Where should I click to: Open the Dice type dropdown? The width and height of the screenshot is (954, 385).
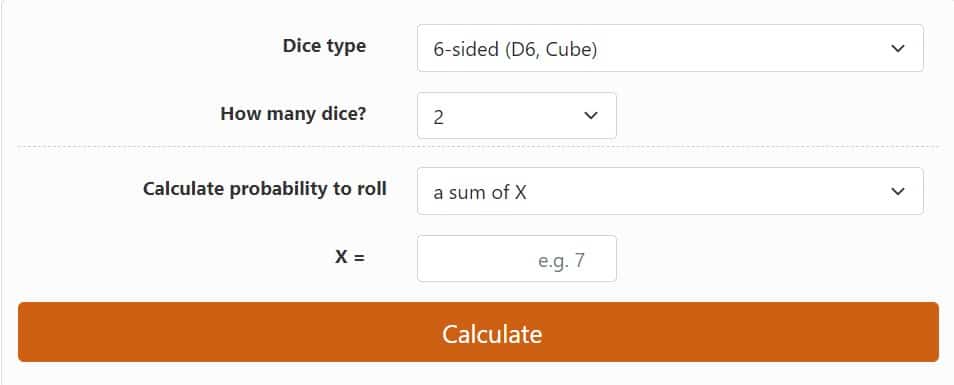pos(670,48)
